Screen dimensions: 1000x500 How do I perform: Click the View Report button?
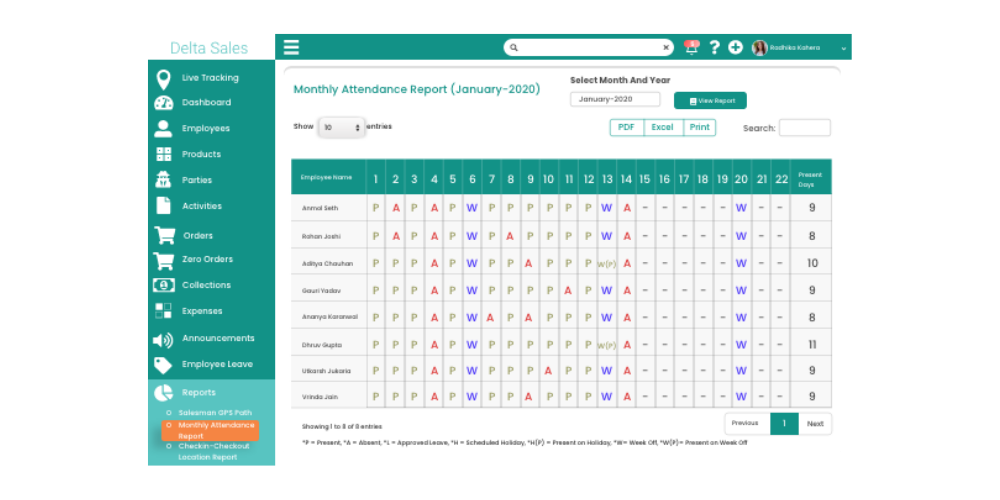710,101
